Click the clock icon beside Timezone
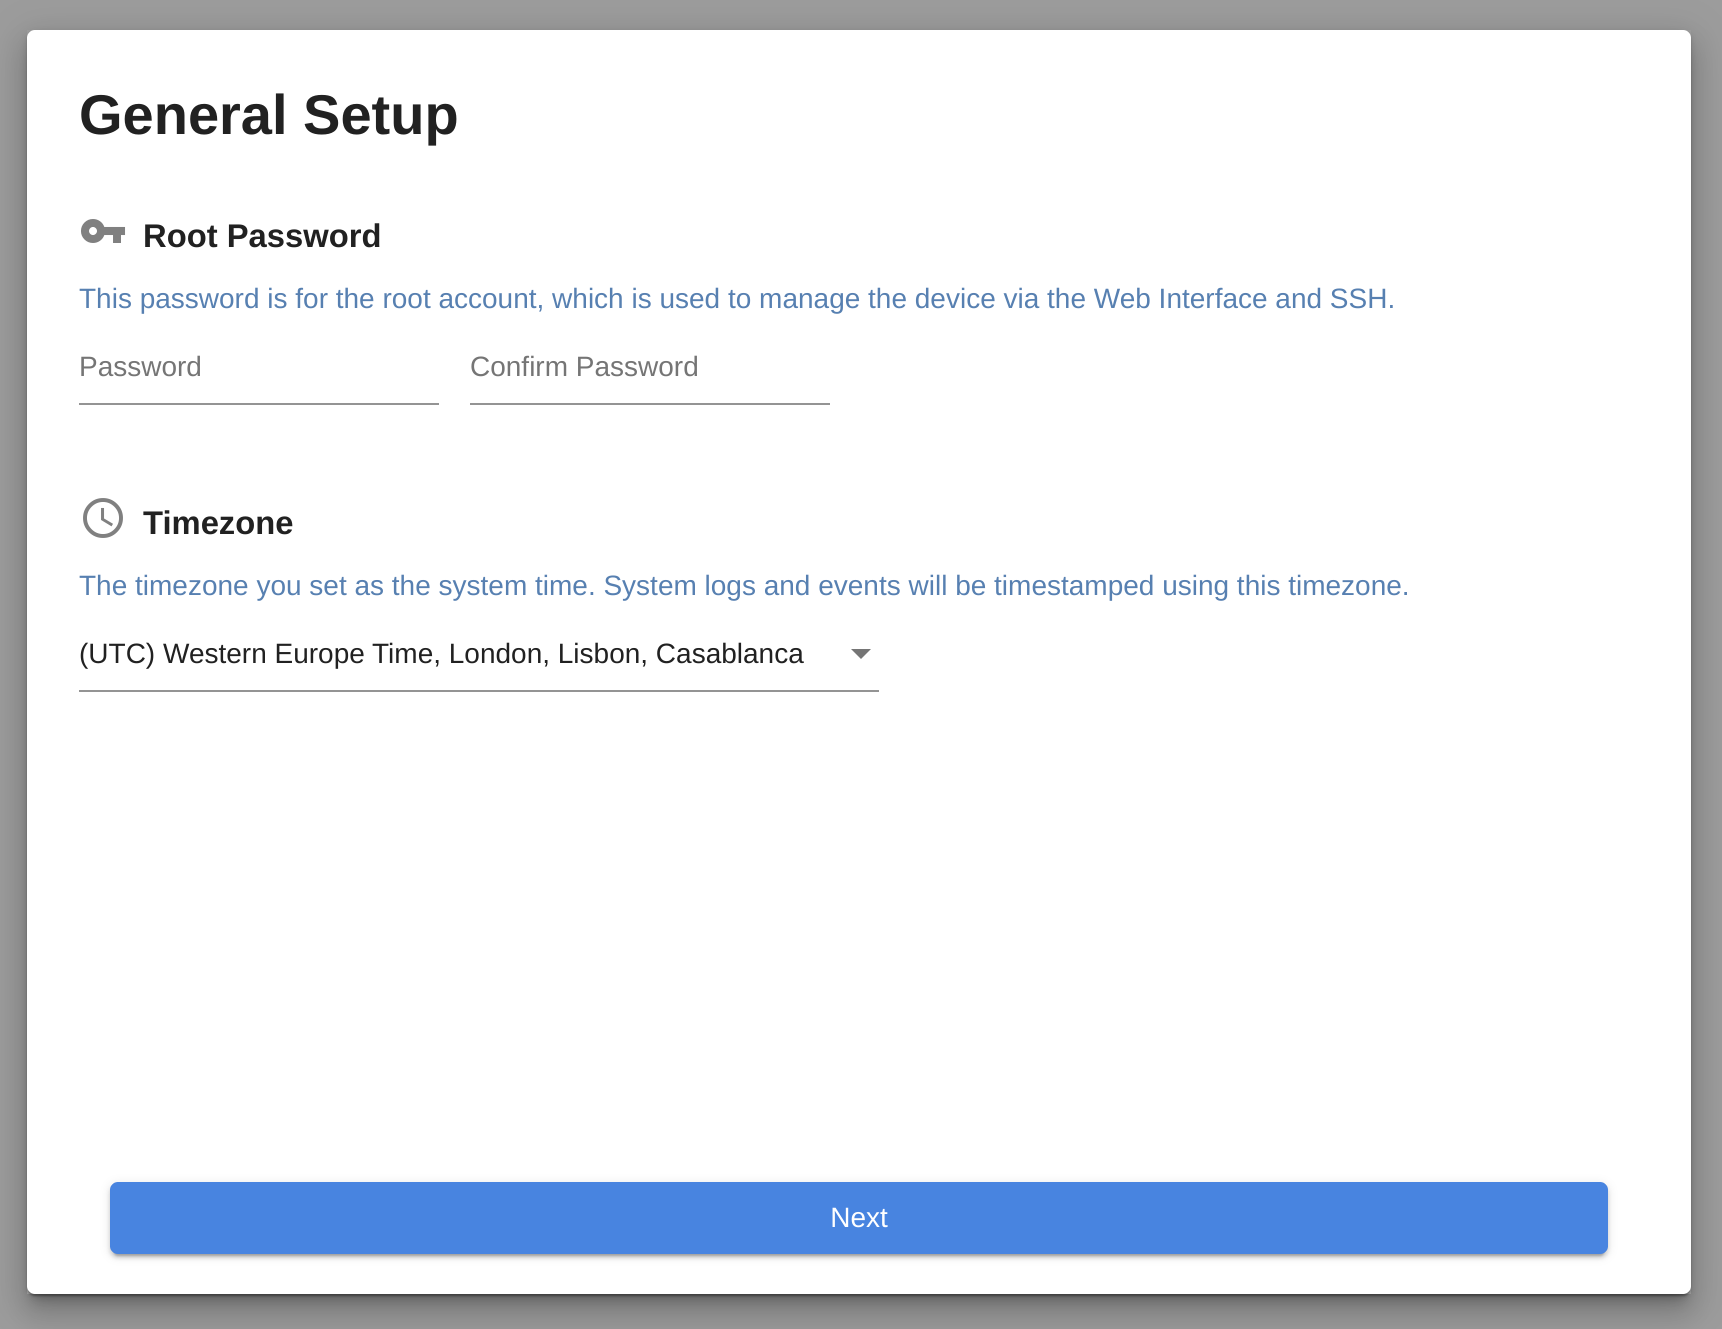Image resolution: width=1722 pixels, height=1329 pixels. [x=103, y=518]
